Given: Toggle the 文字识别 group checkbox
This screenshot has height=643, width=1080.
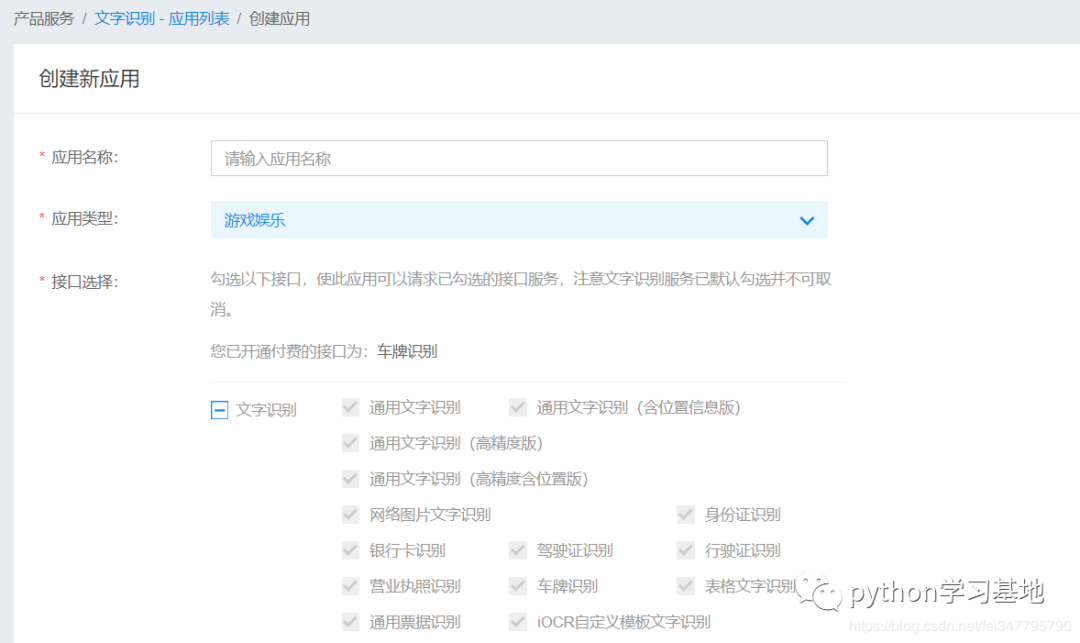Looking at the screenshot, I should point(219,410).
